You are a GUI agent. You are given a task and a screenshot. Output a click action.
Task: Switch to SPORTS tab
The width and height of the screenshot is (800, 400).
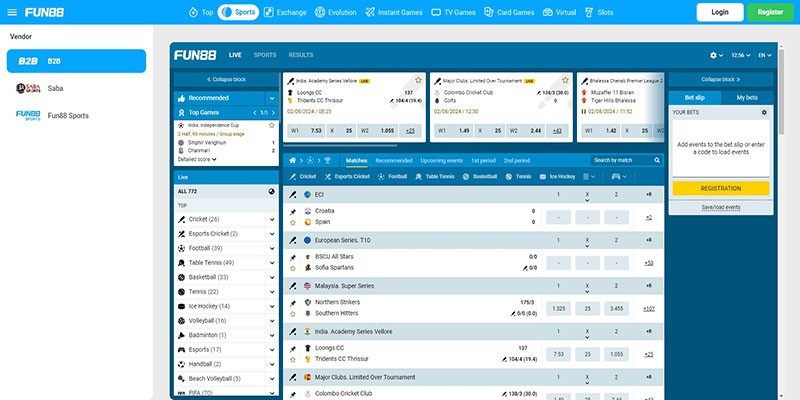coord(265,55)
